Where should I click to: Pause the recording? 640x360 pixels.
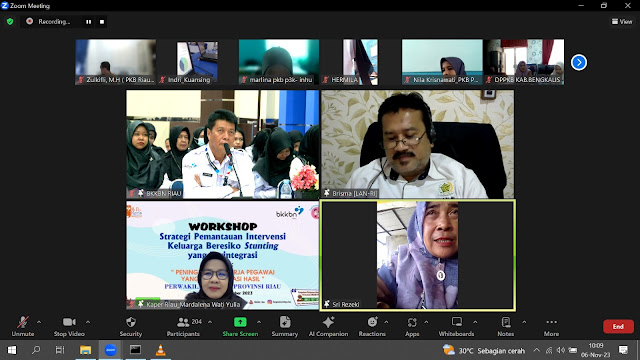tap(89, 22)
